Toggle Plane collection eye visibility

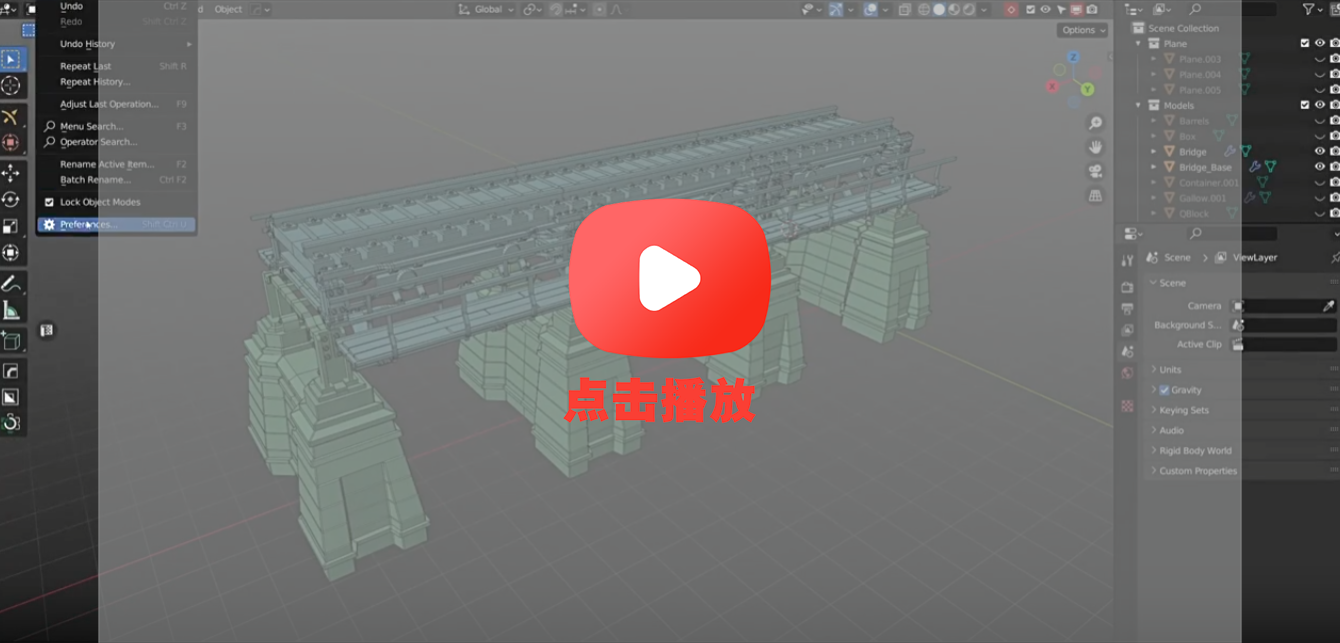click(1320, 44)
